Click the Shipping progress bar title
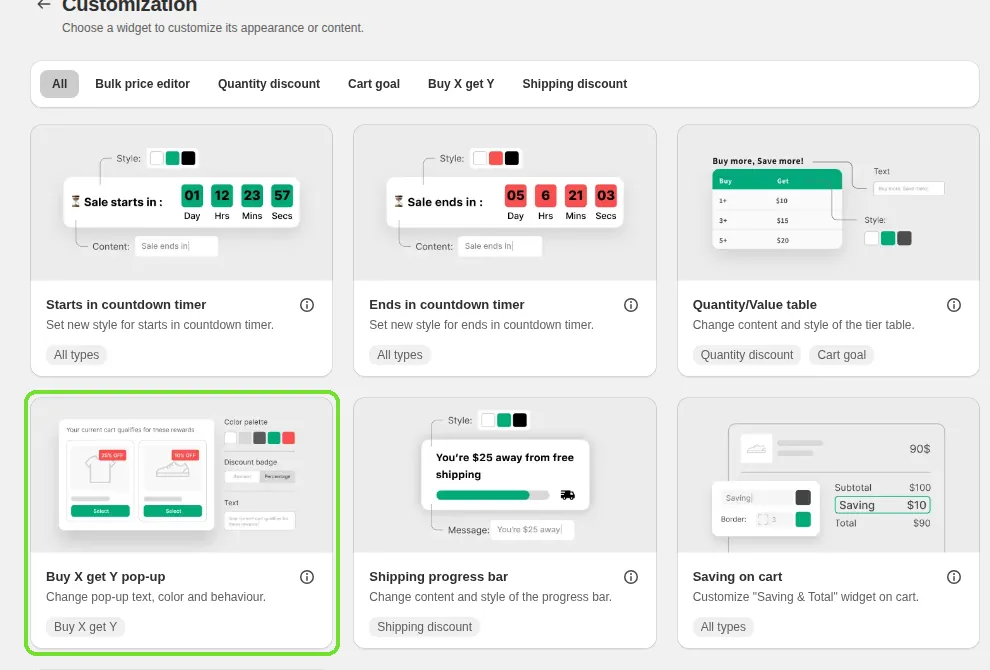The width and height of the screenshot is (990, 670). tap(439, 577)
